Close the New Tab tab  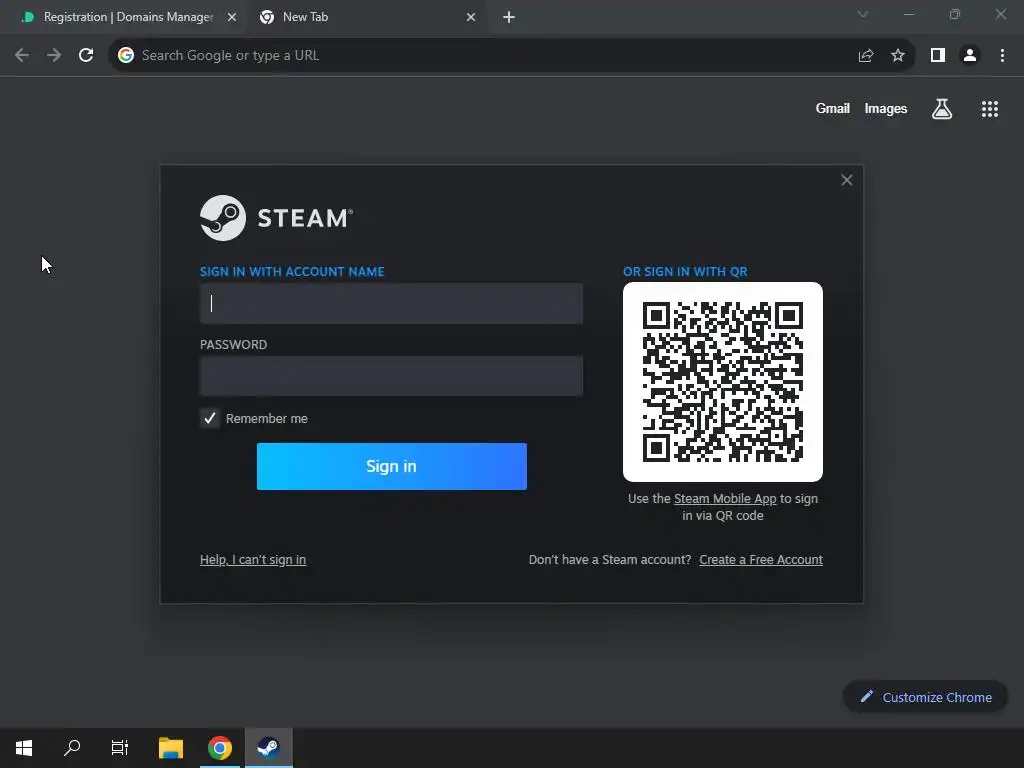coord(471,18)
